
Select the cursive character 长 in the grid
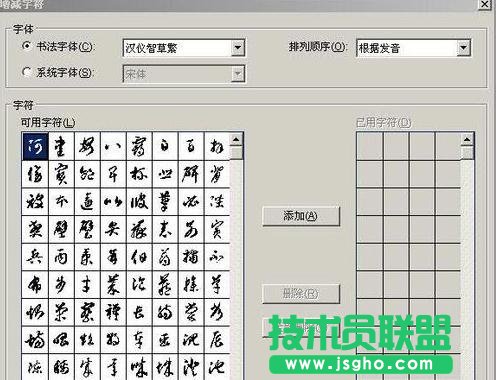(x=139, y=313)
